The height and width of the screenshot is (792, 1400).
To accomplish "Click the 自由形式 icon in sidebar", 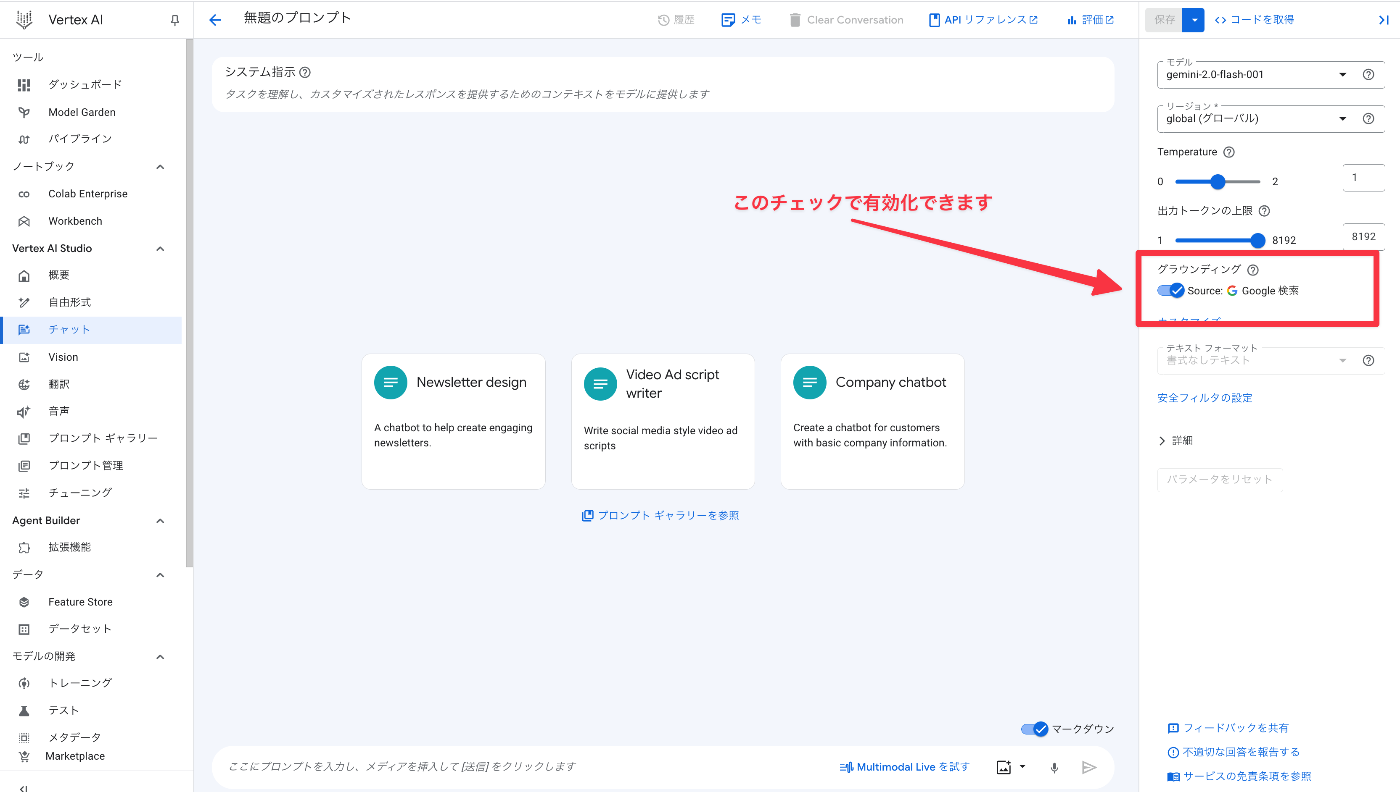I will [25, 302].
